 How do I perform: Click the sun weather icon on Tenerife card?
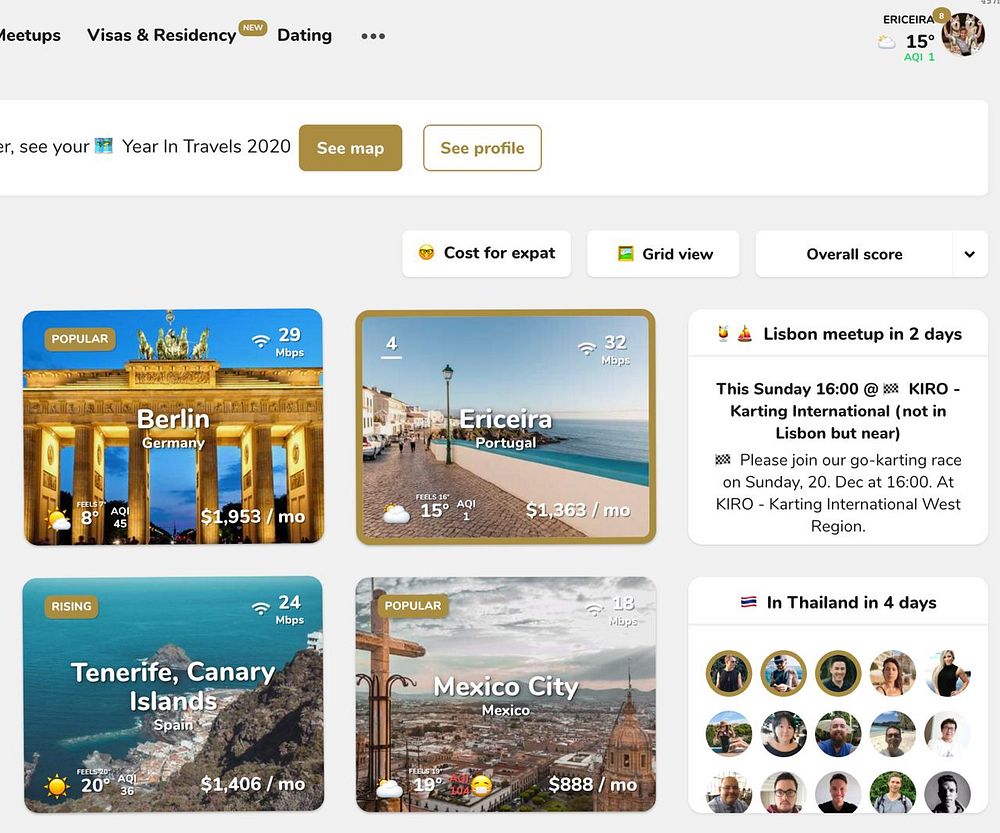click(57, 786)
